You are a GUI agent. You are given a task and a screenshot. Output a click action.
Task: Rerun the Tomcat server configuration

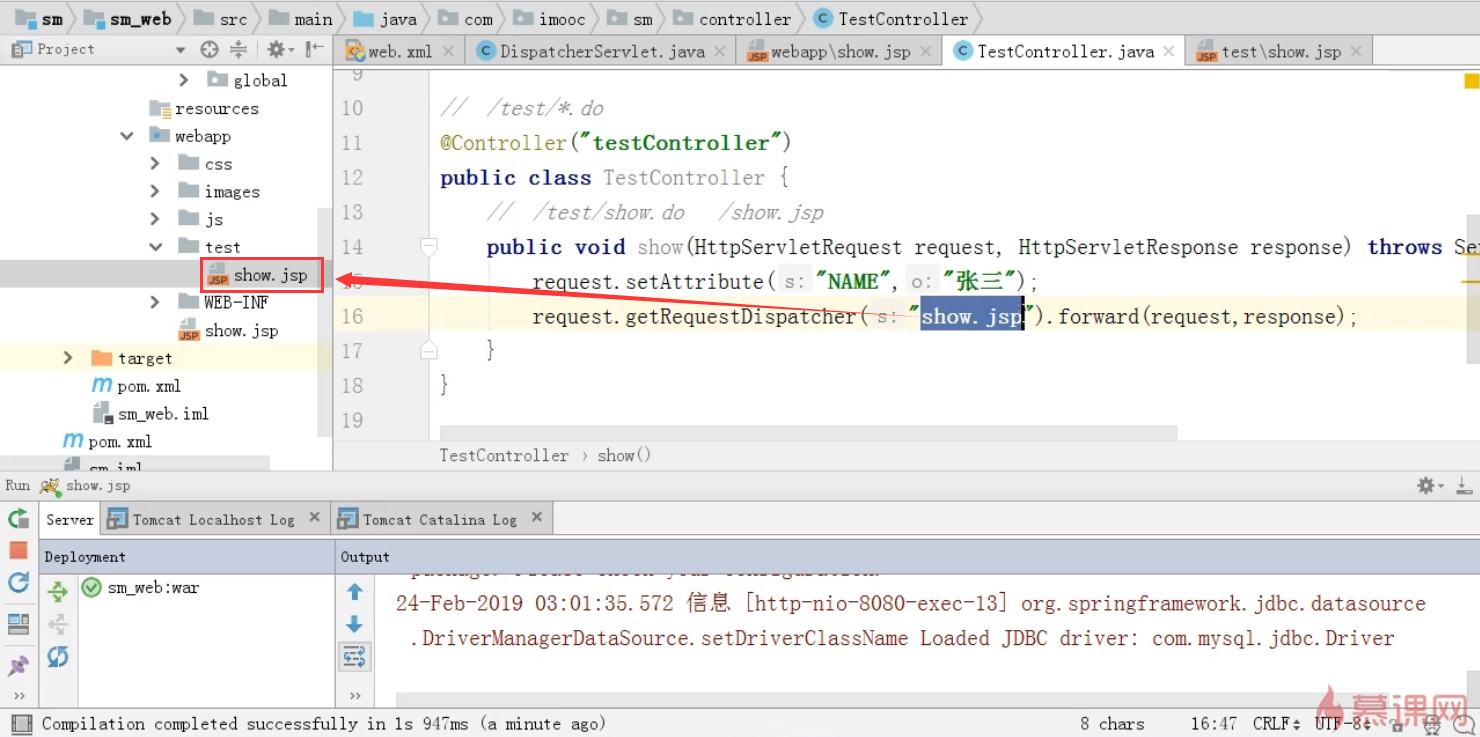point(18,518)
